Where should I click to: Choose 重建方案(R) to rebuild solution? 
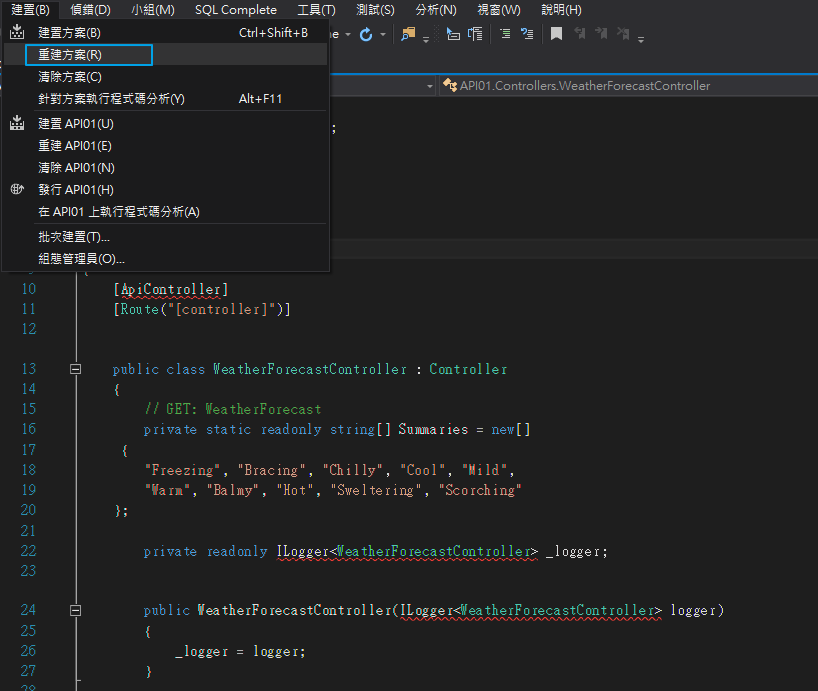click(x=165, y=55)
